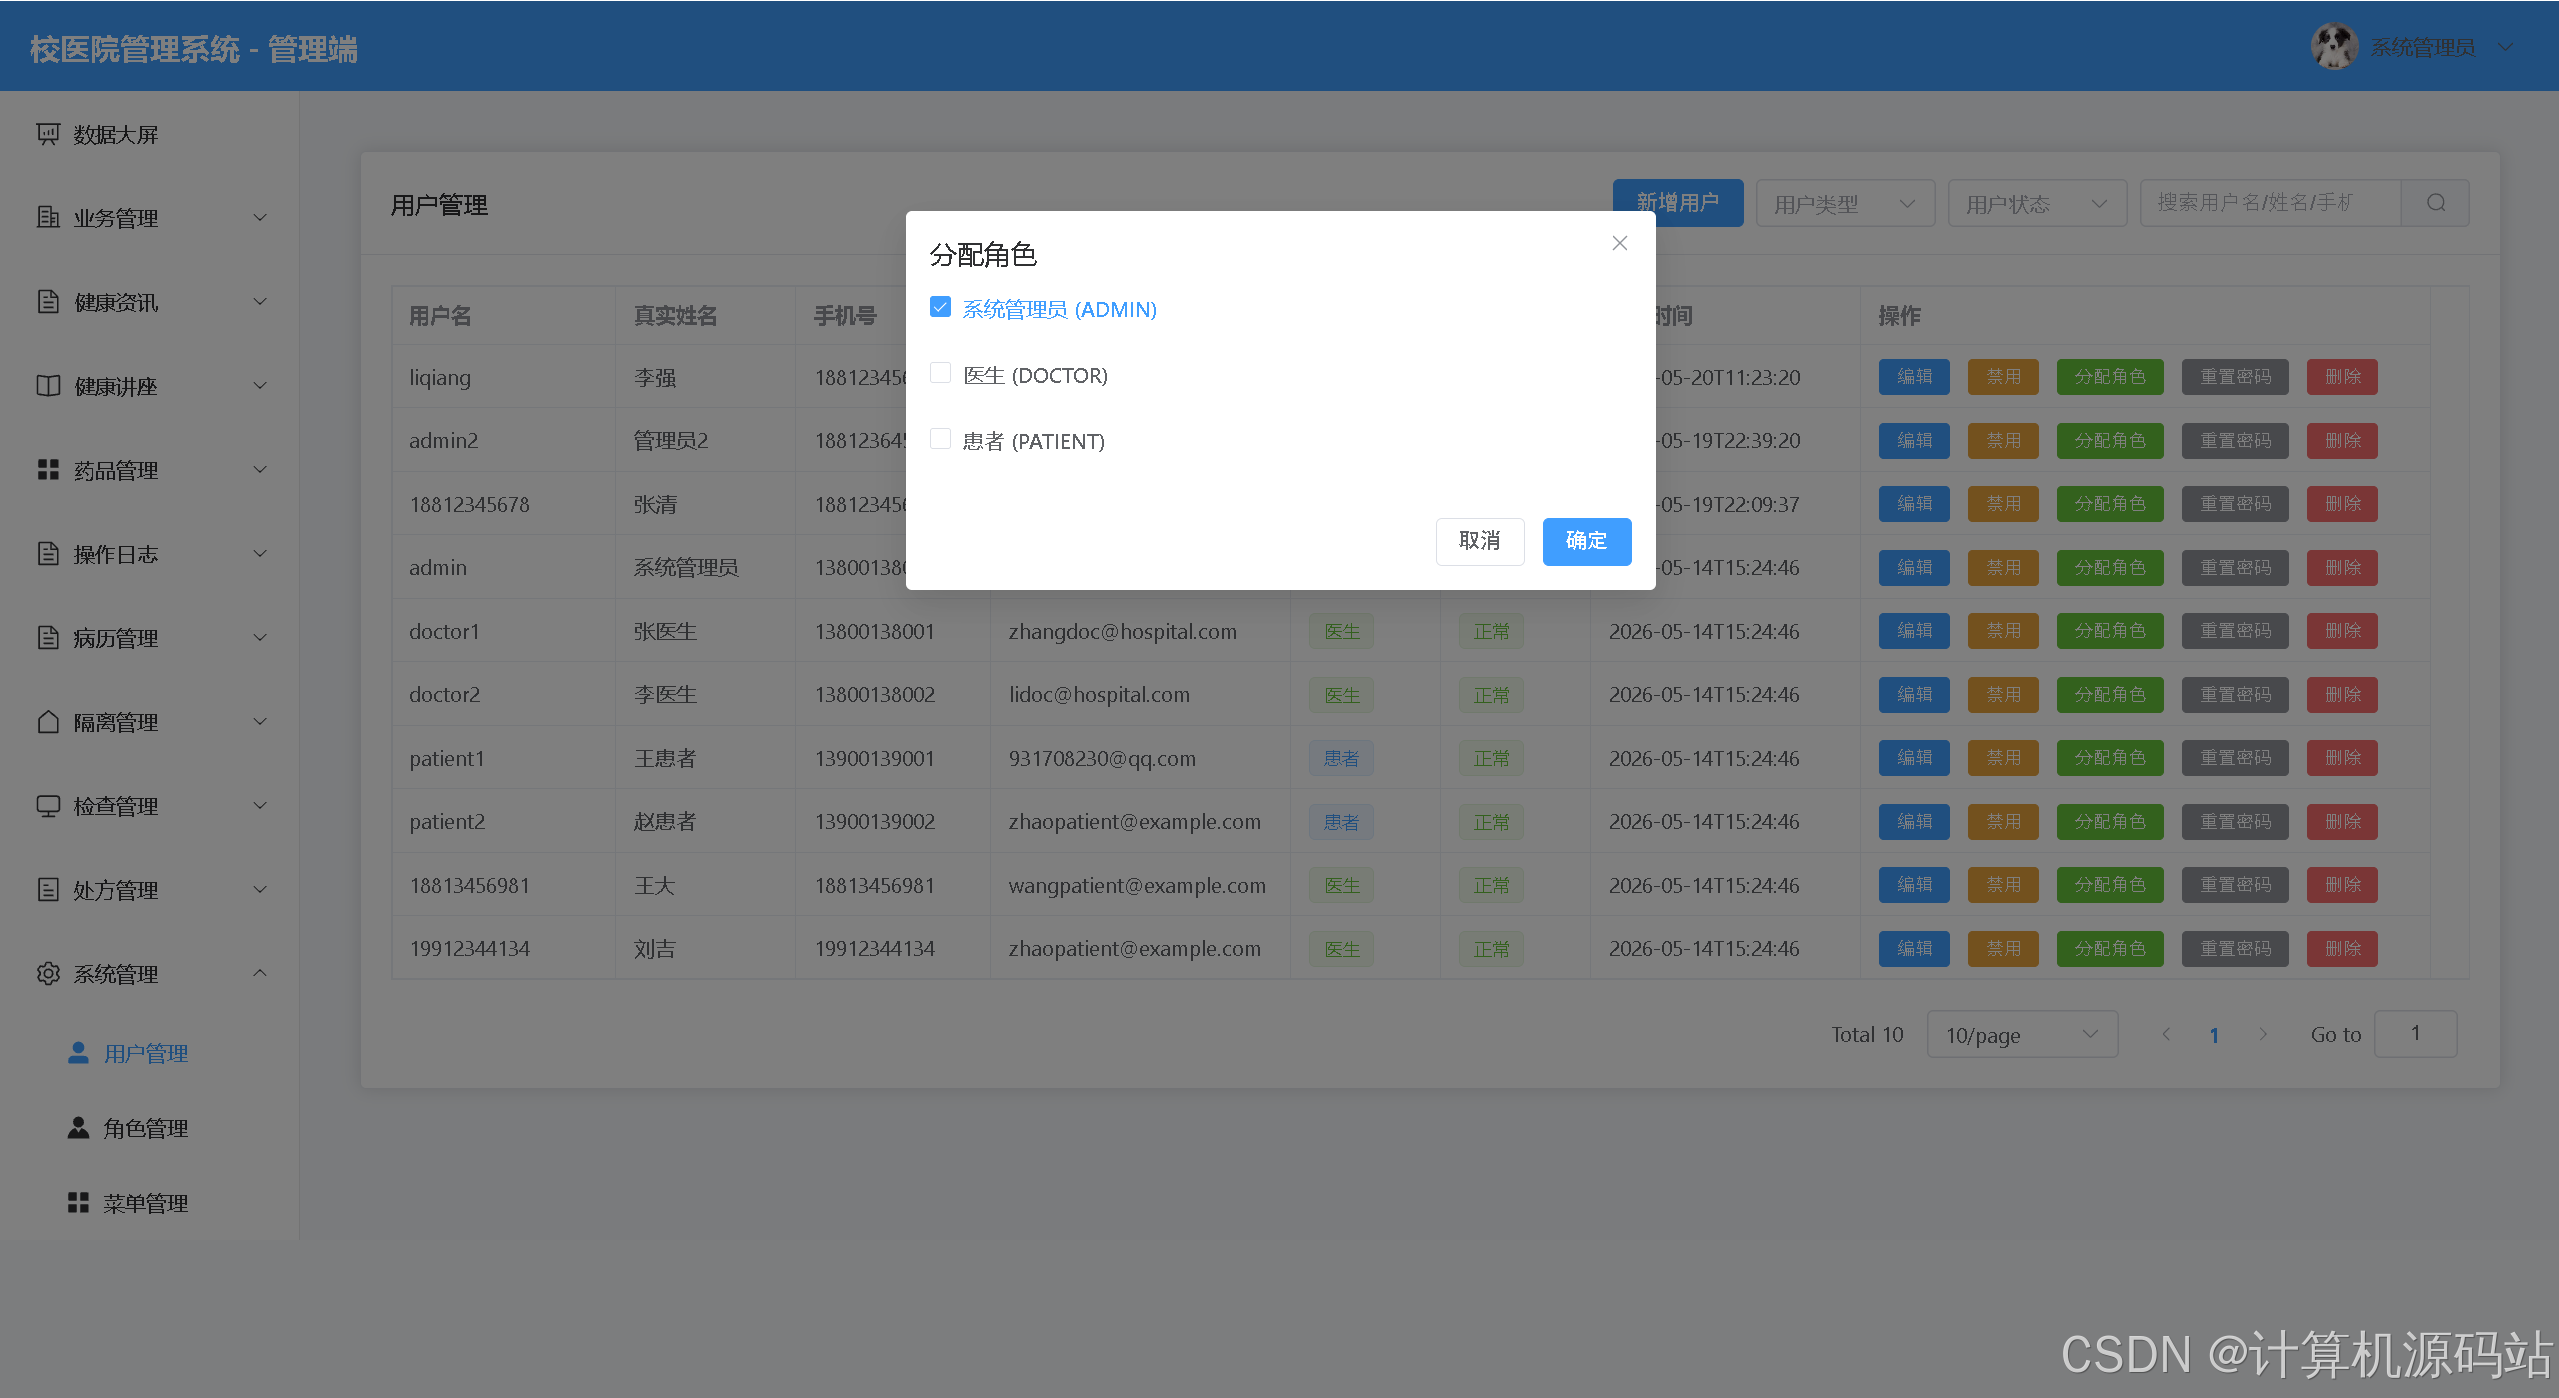Select 用户管理 submenu text
This screenshot has height=1398, width=2559.
pos(146,1053)
